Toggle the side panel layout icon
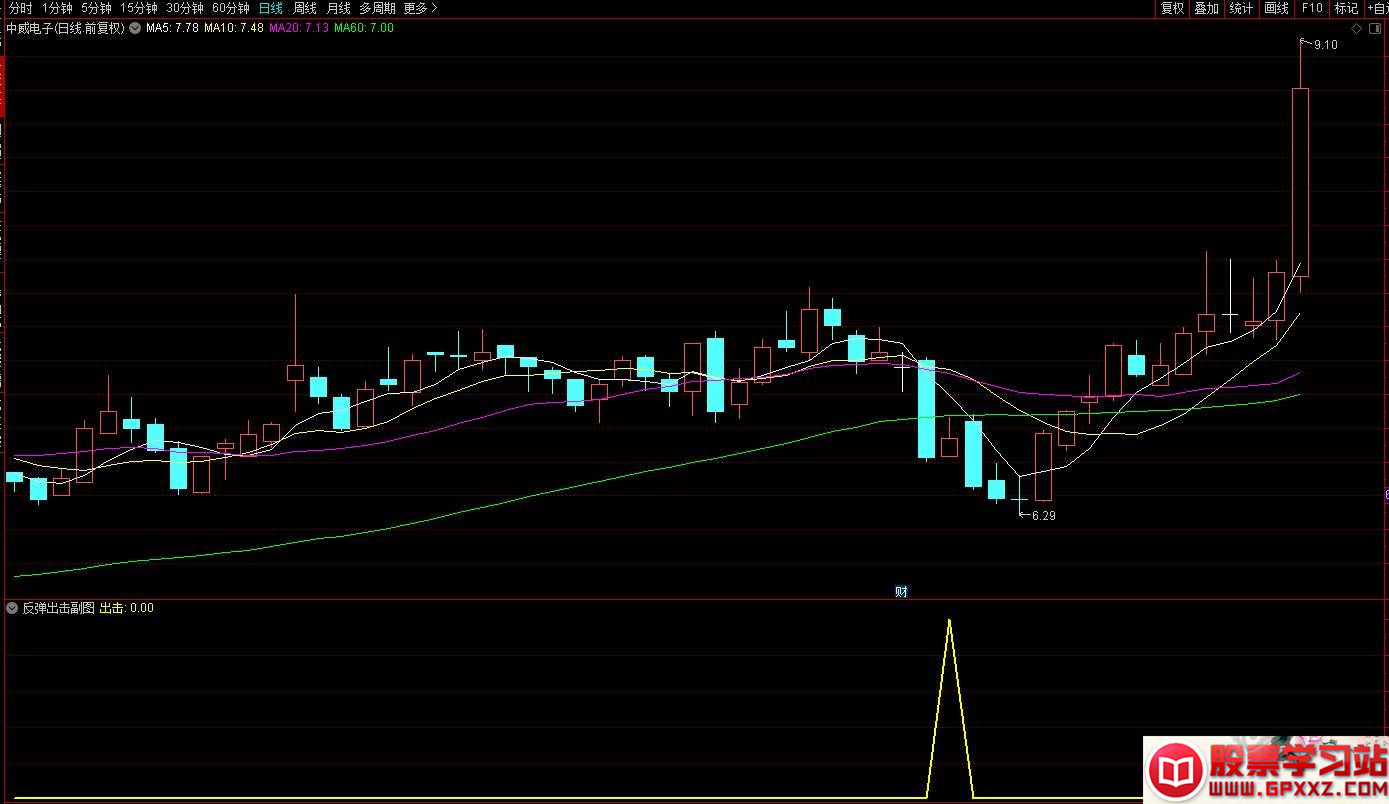 1374,28
